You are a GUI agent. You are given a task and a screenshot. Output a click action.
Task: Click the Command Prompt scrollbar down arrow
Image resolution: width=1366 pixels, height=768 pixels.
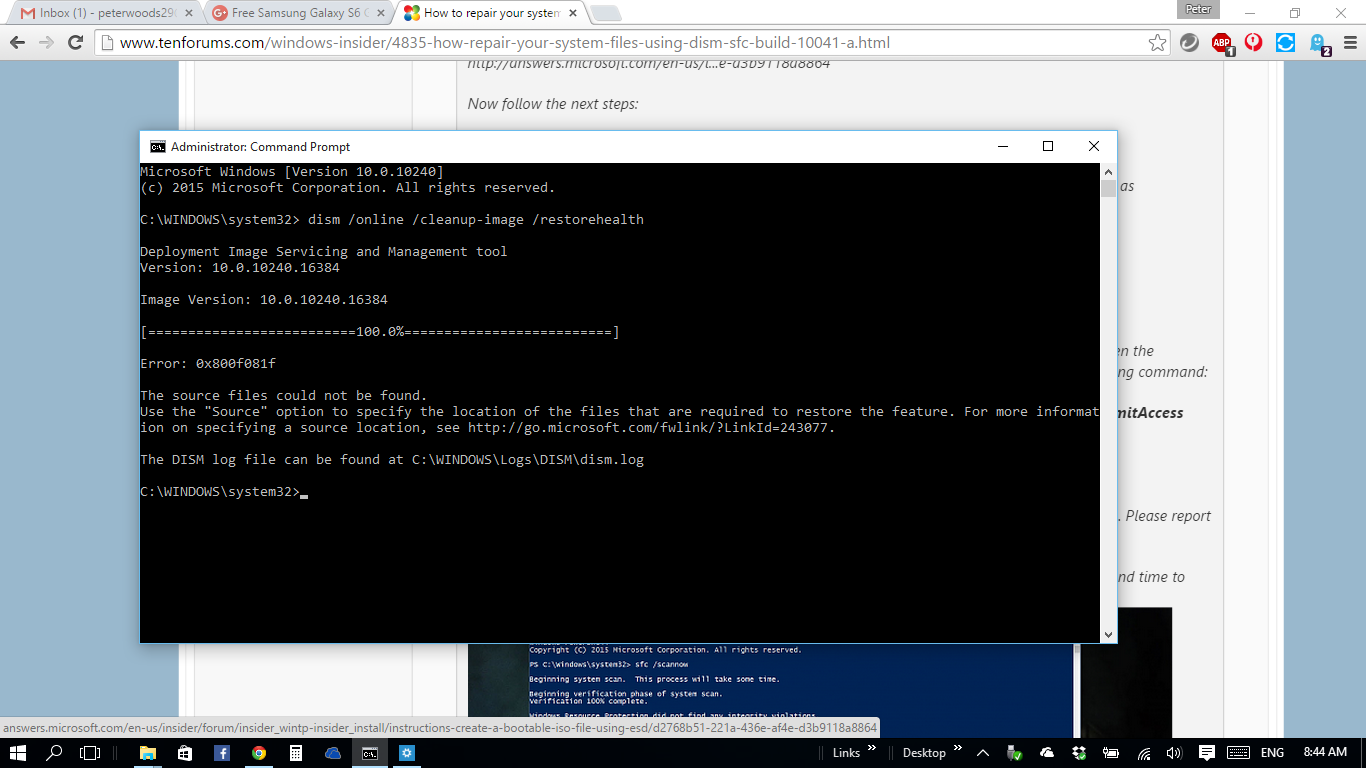(1108, 634)
